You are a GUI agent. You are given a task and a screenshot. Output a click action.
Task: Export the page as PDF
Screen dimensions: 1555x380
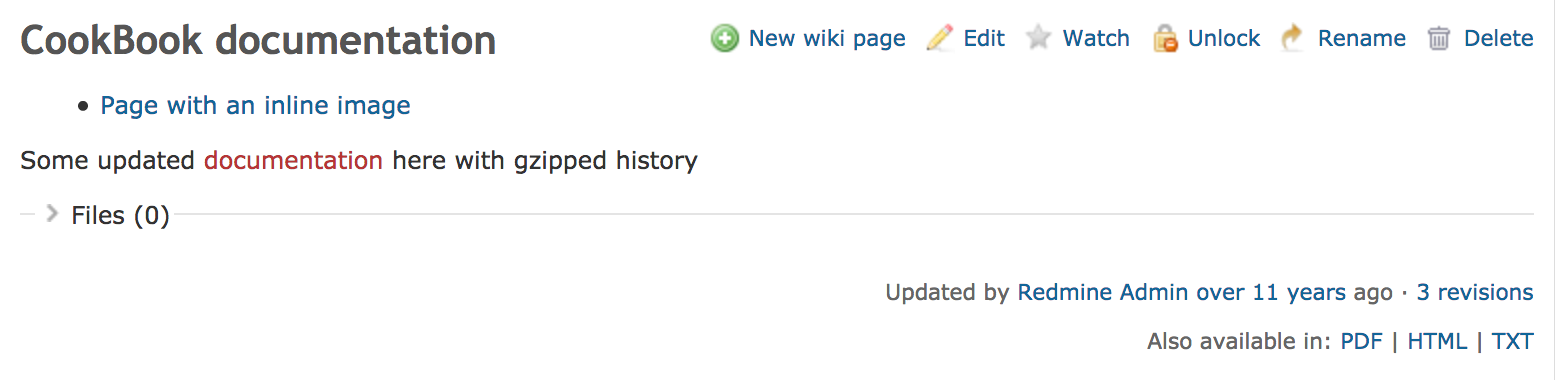point(1362,342)
